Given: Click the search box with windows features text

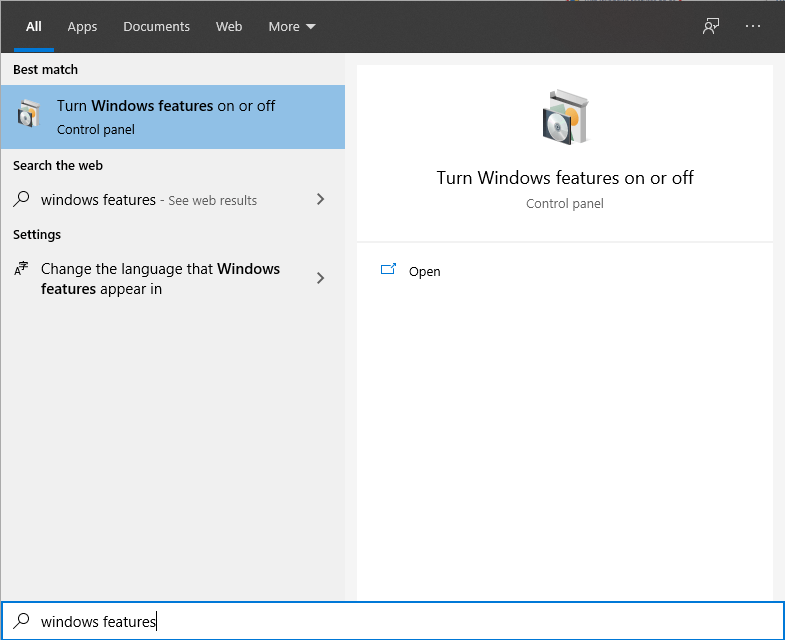Looking at the screenshot, I should pyautogui.click(x=392, y=621).
